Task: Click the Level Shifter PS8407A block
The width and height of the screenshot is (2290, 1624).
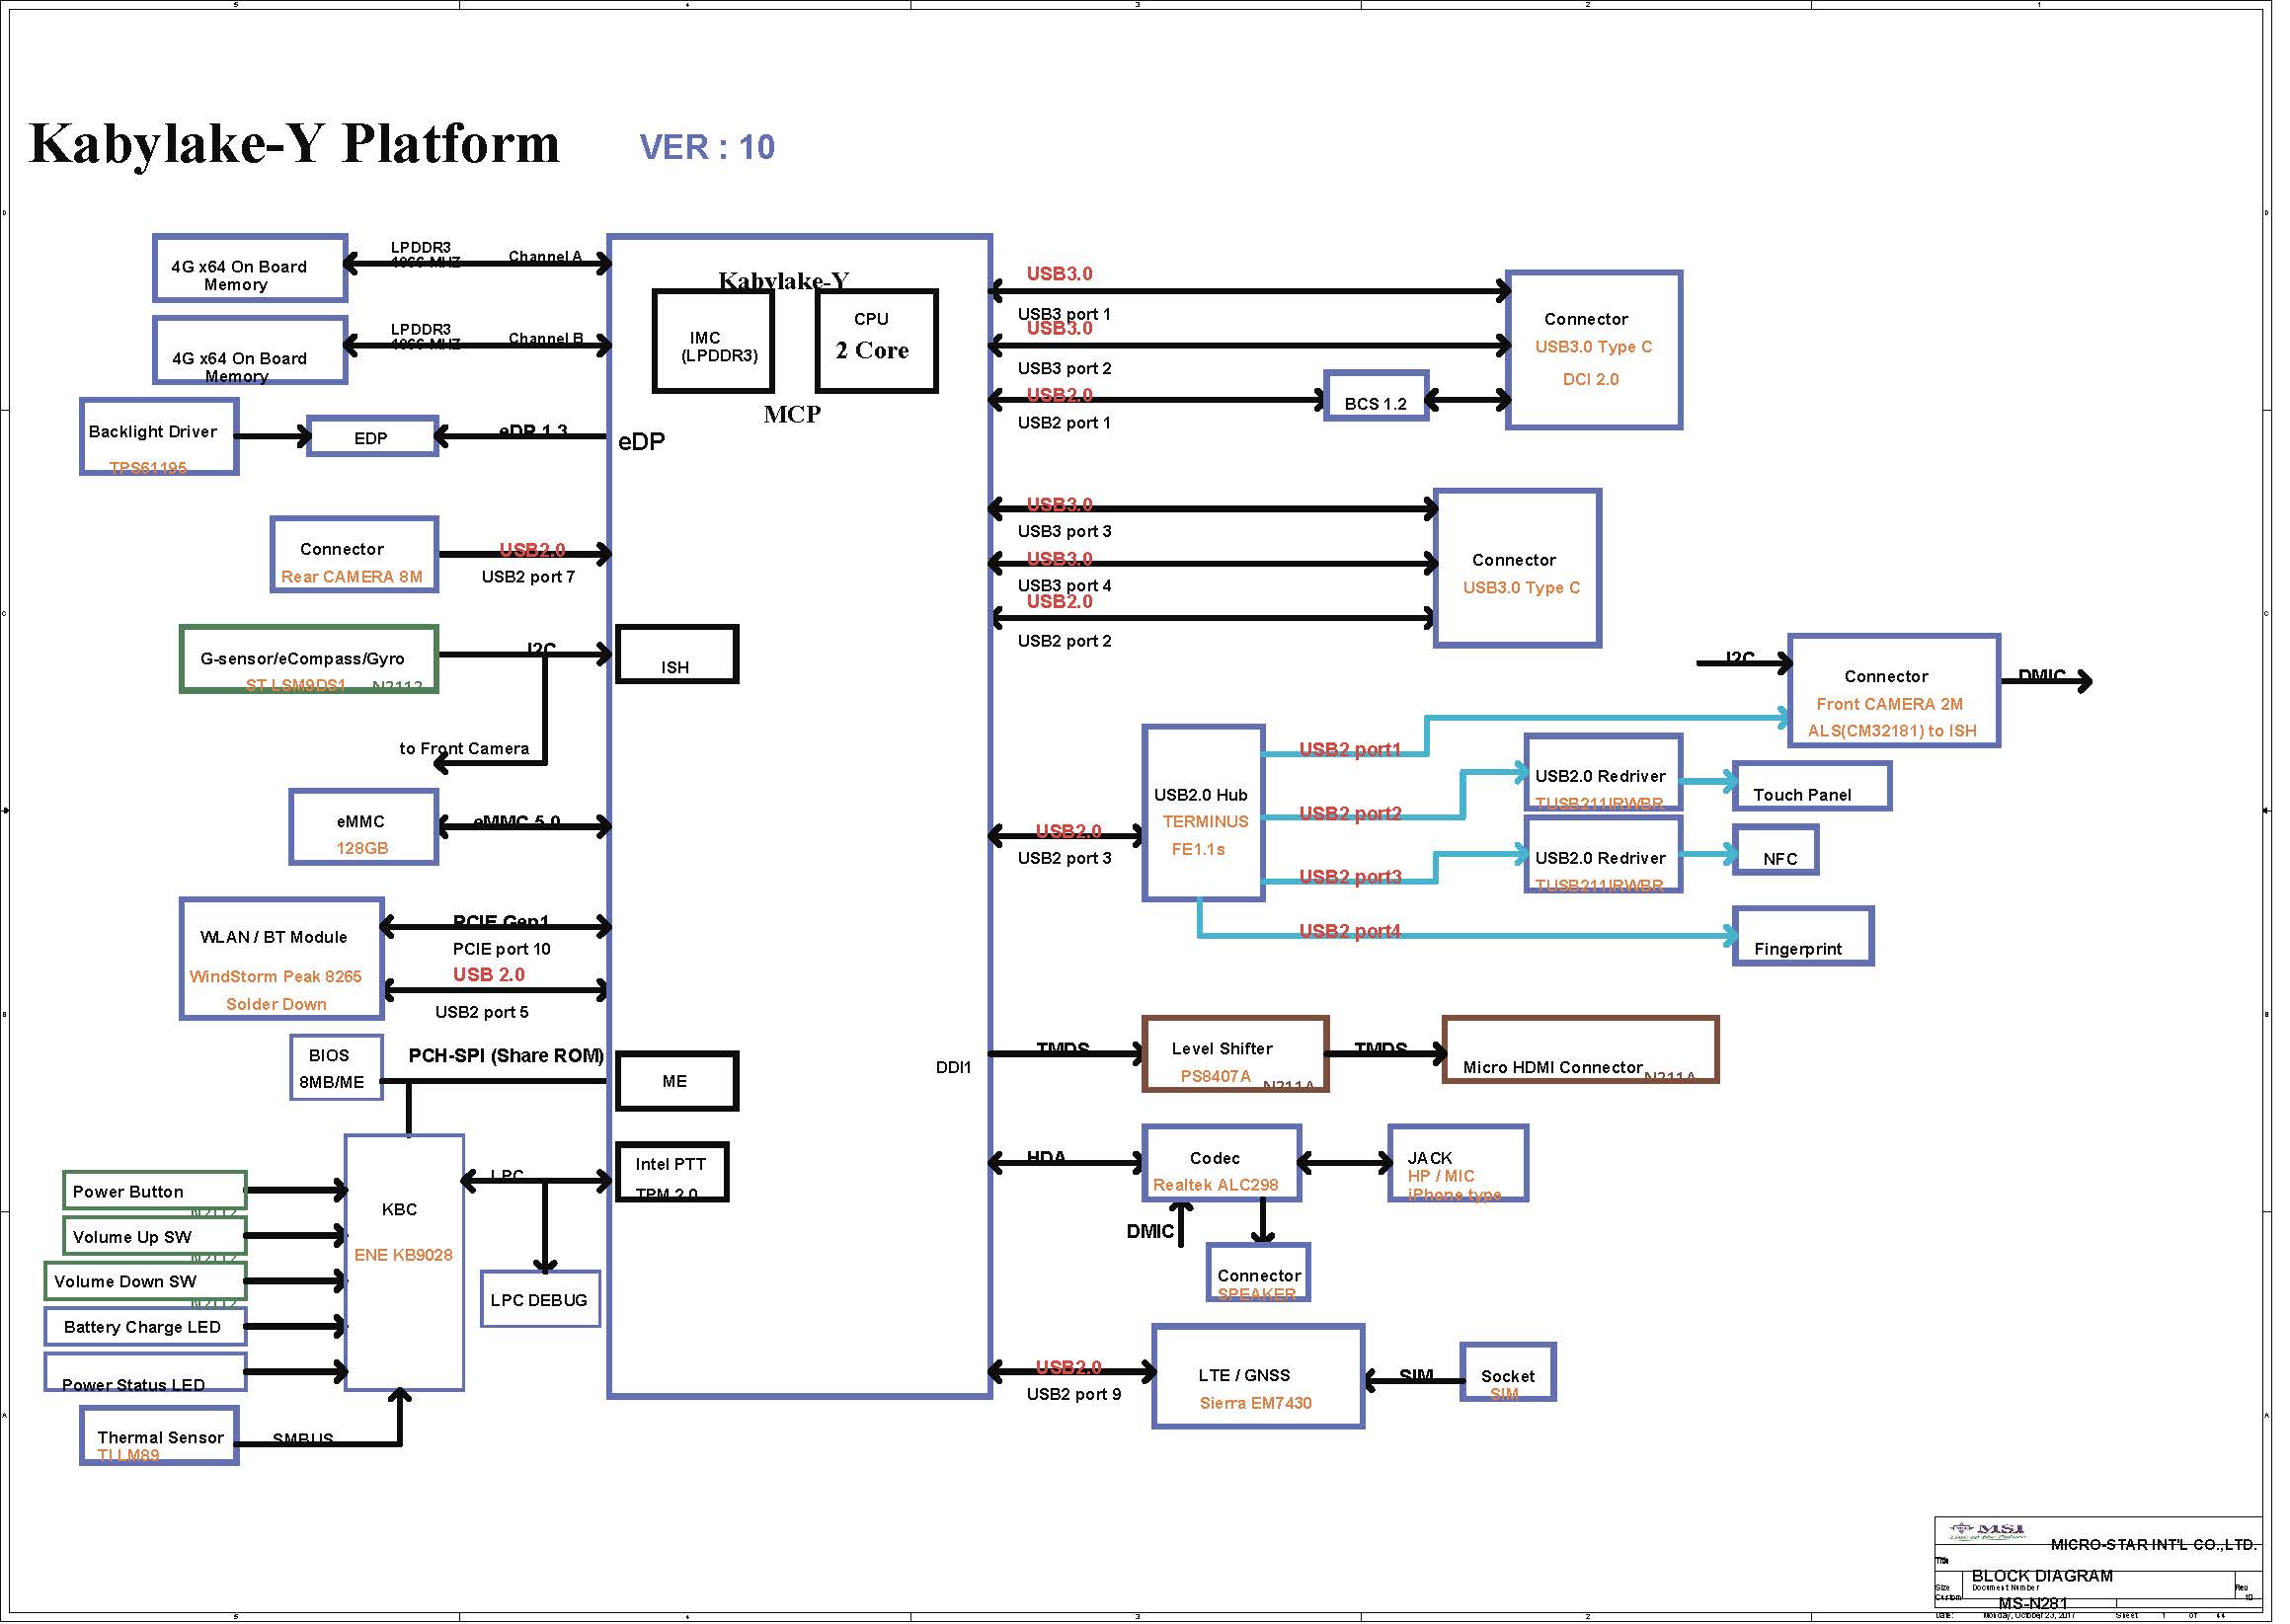Action: 1234,1055
